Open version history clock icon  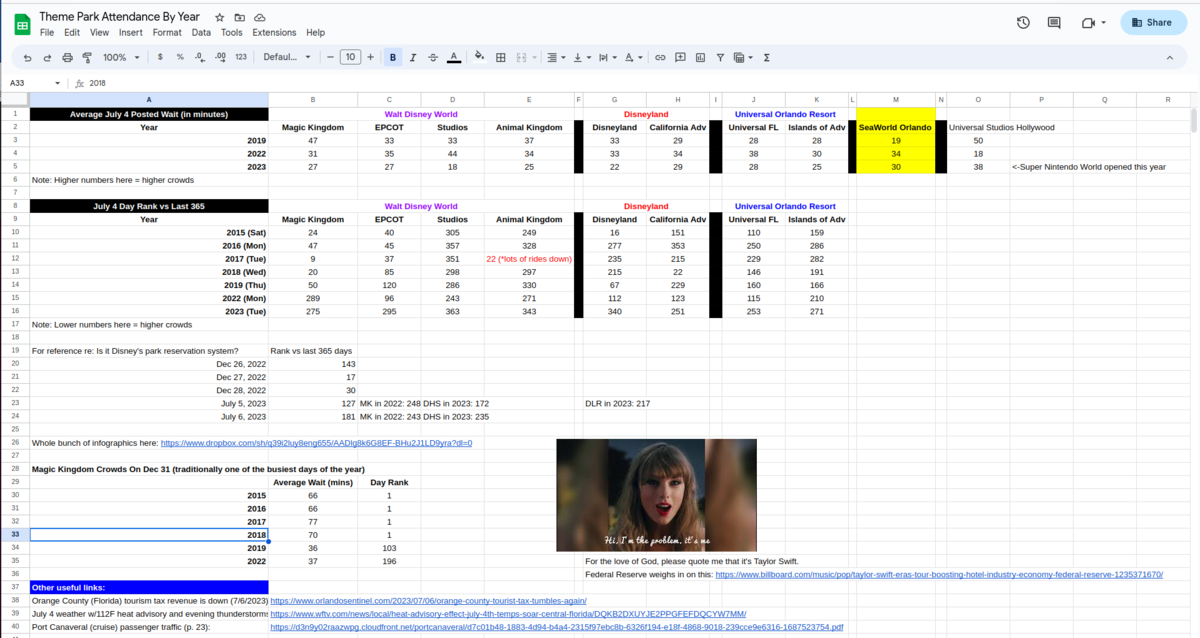1023,22
